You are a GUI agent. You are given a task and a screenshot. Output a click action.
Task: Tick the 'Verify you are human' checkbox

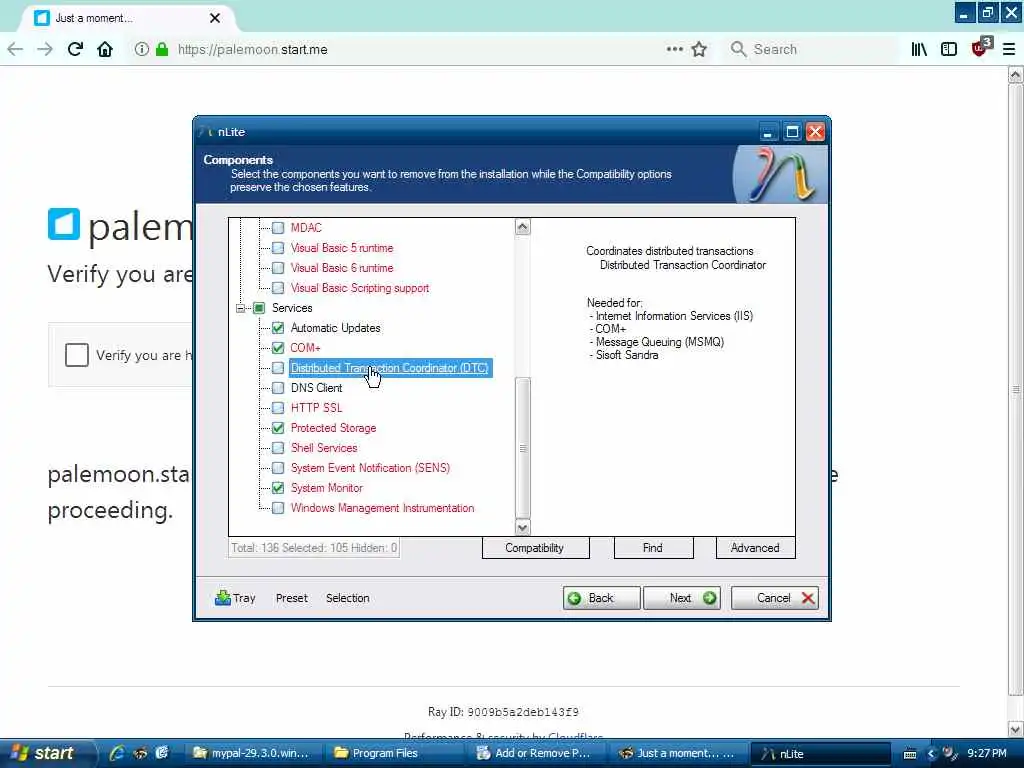tap(76, 355)
